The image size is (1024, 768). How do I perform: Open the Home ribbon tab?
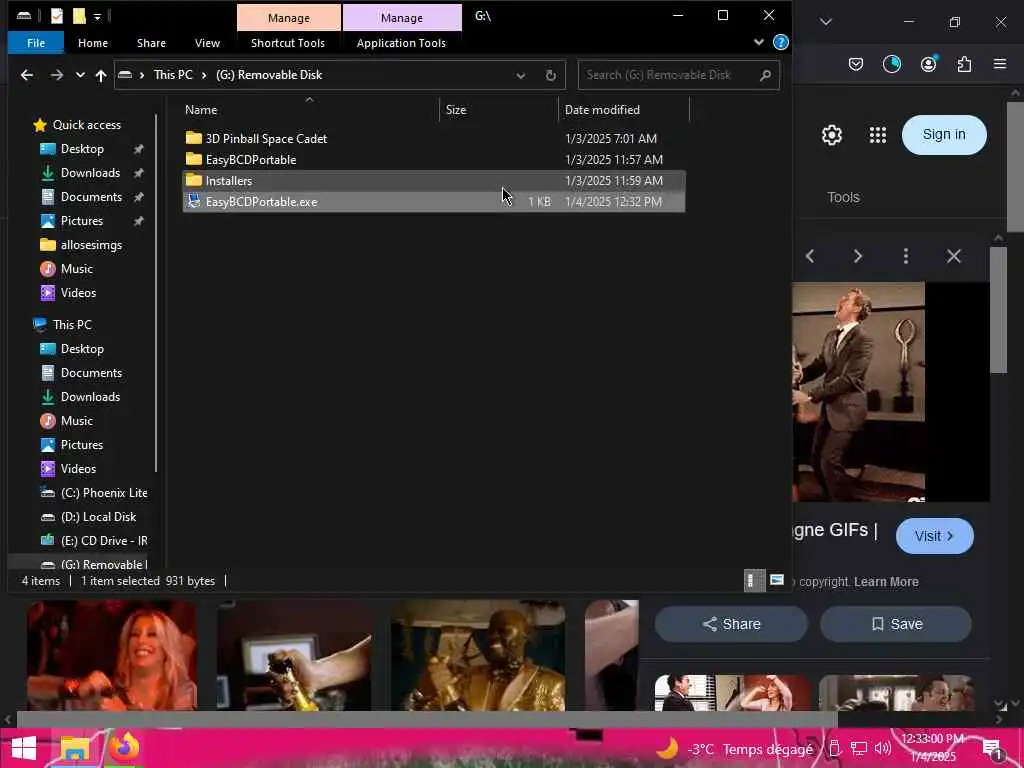[x=93, y=43]
